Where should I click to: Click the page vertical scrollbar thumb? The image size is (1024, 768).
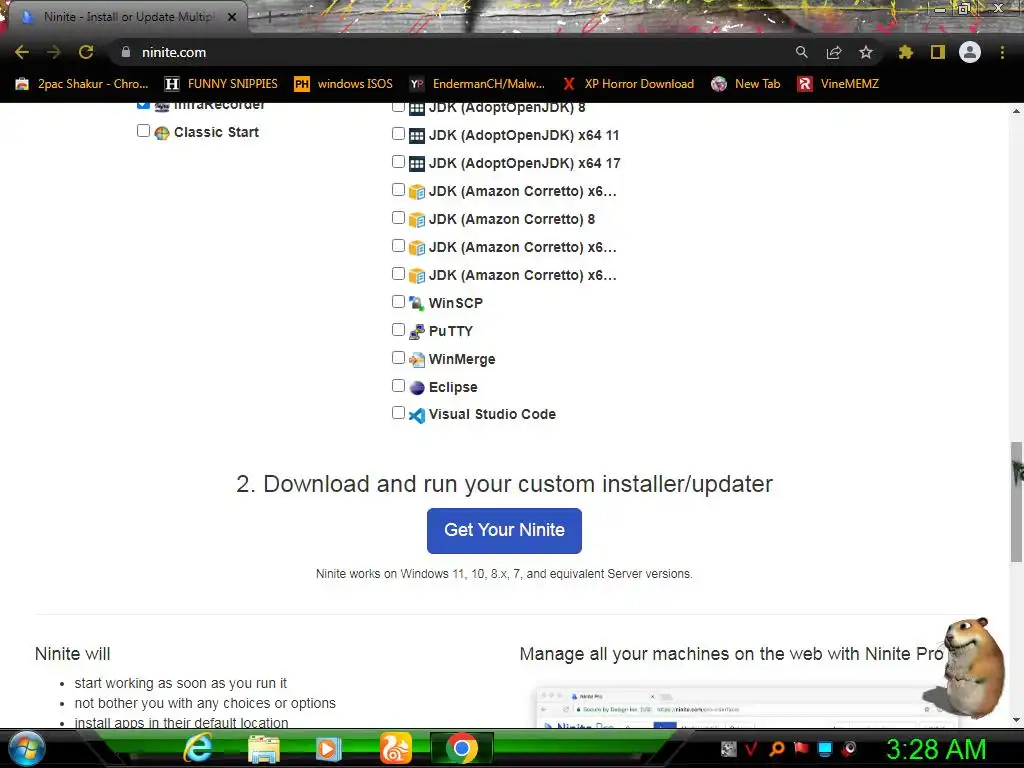[x=1016, y=502]
